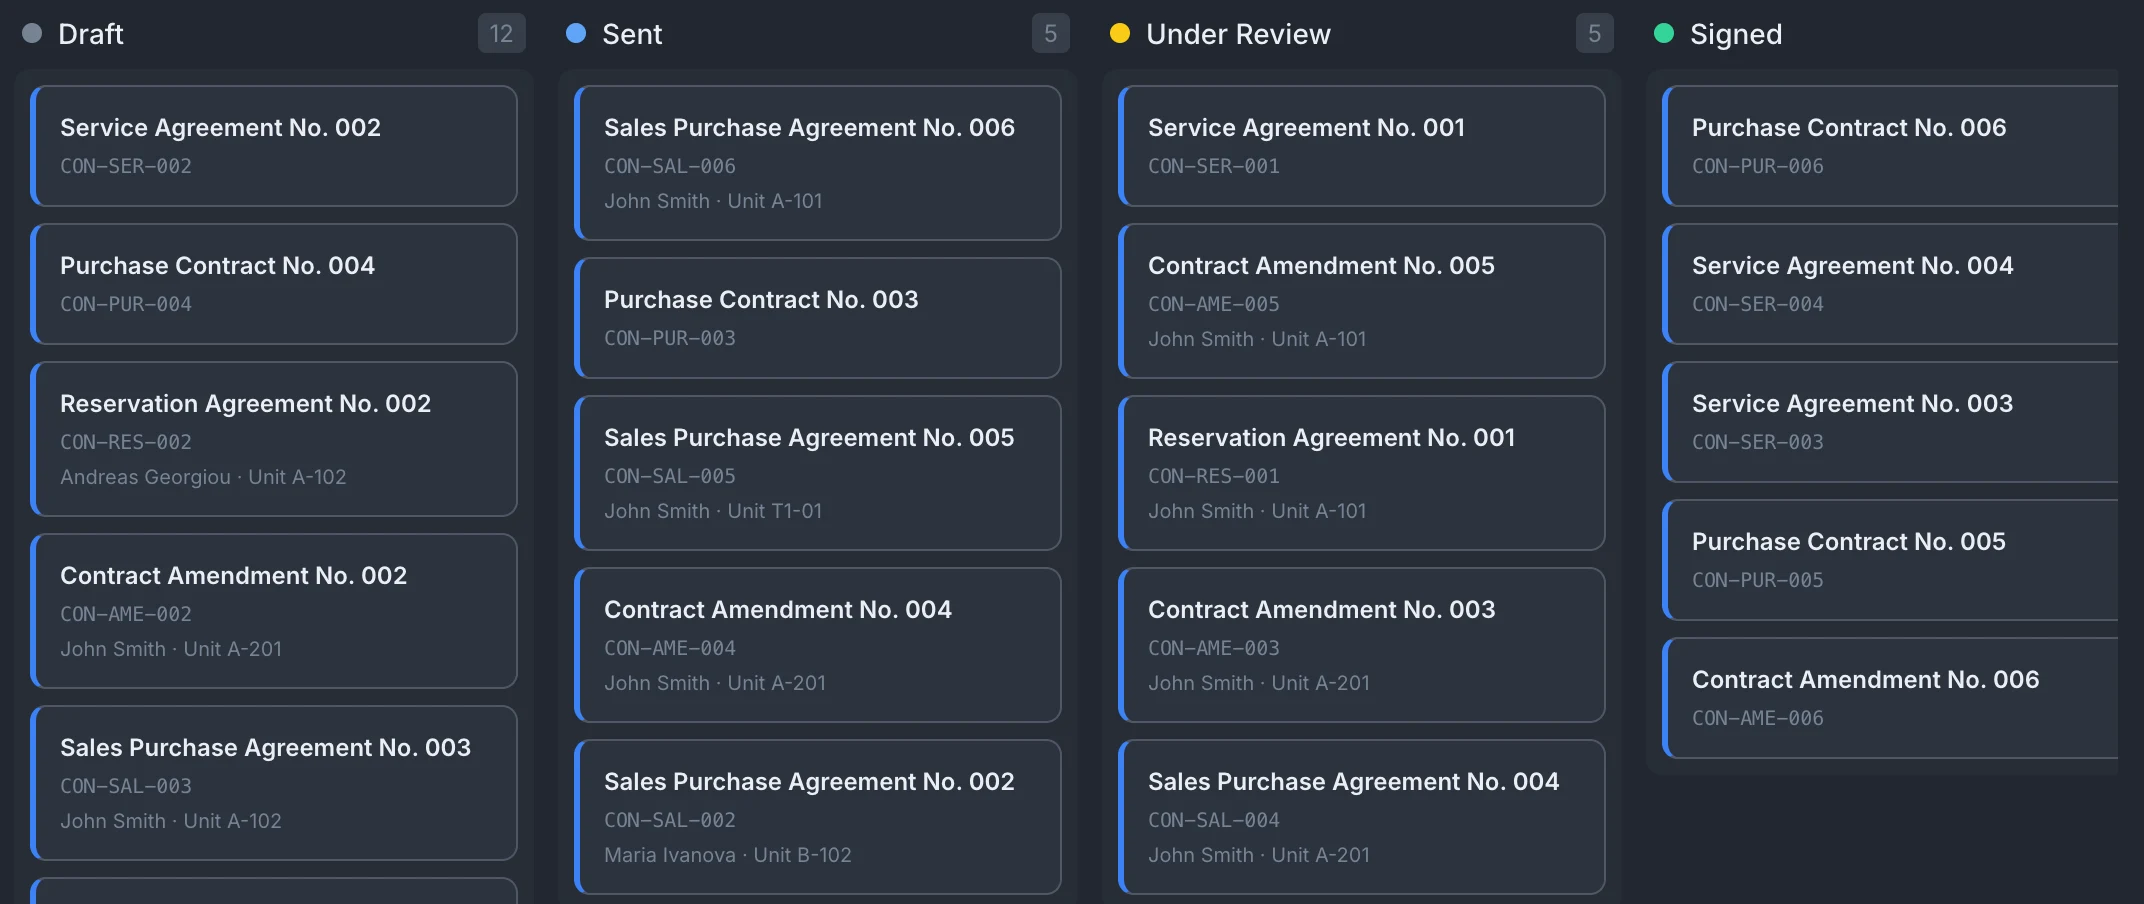The width and height of the screenshot is (2144, 904).
Task: Open Service Agreement No. 003 card
Action: (x=1890, y=422)
